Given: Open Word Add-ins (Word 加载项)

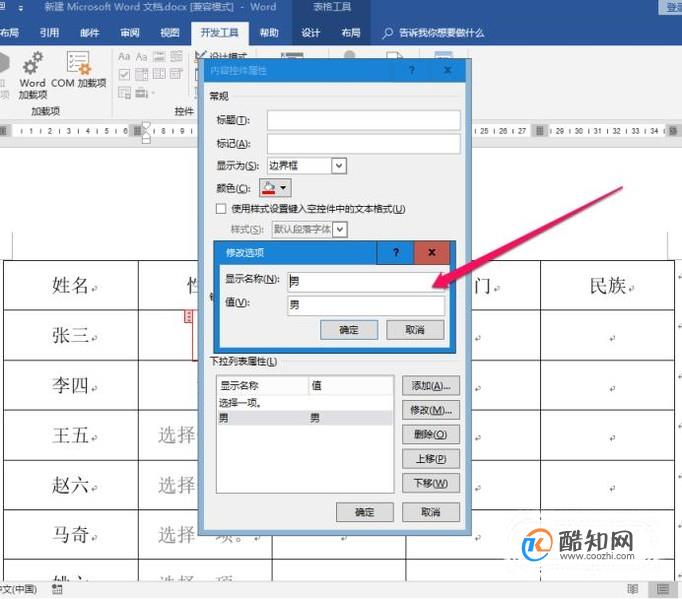Looking at the screenshot, I should [x=32, y=75].
